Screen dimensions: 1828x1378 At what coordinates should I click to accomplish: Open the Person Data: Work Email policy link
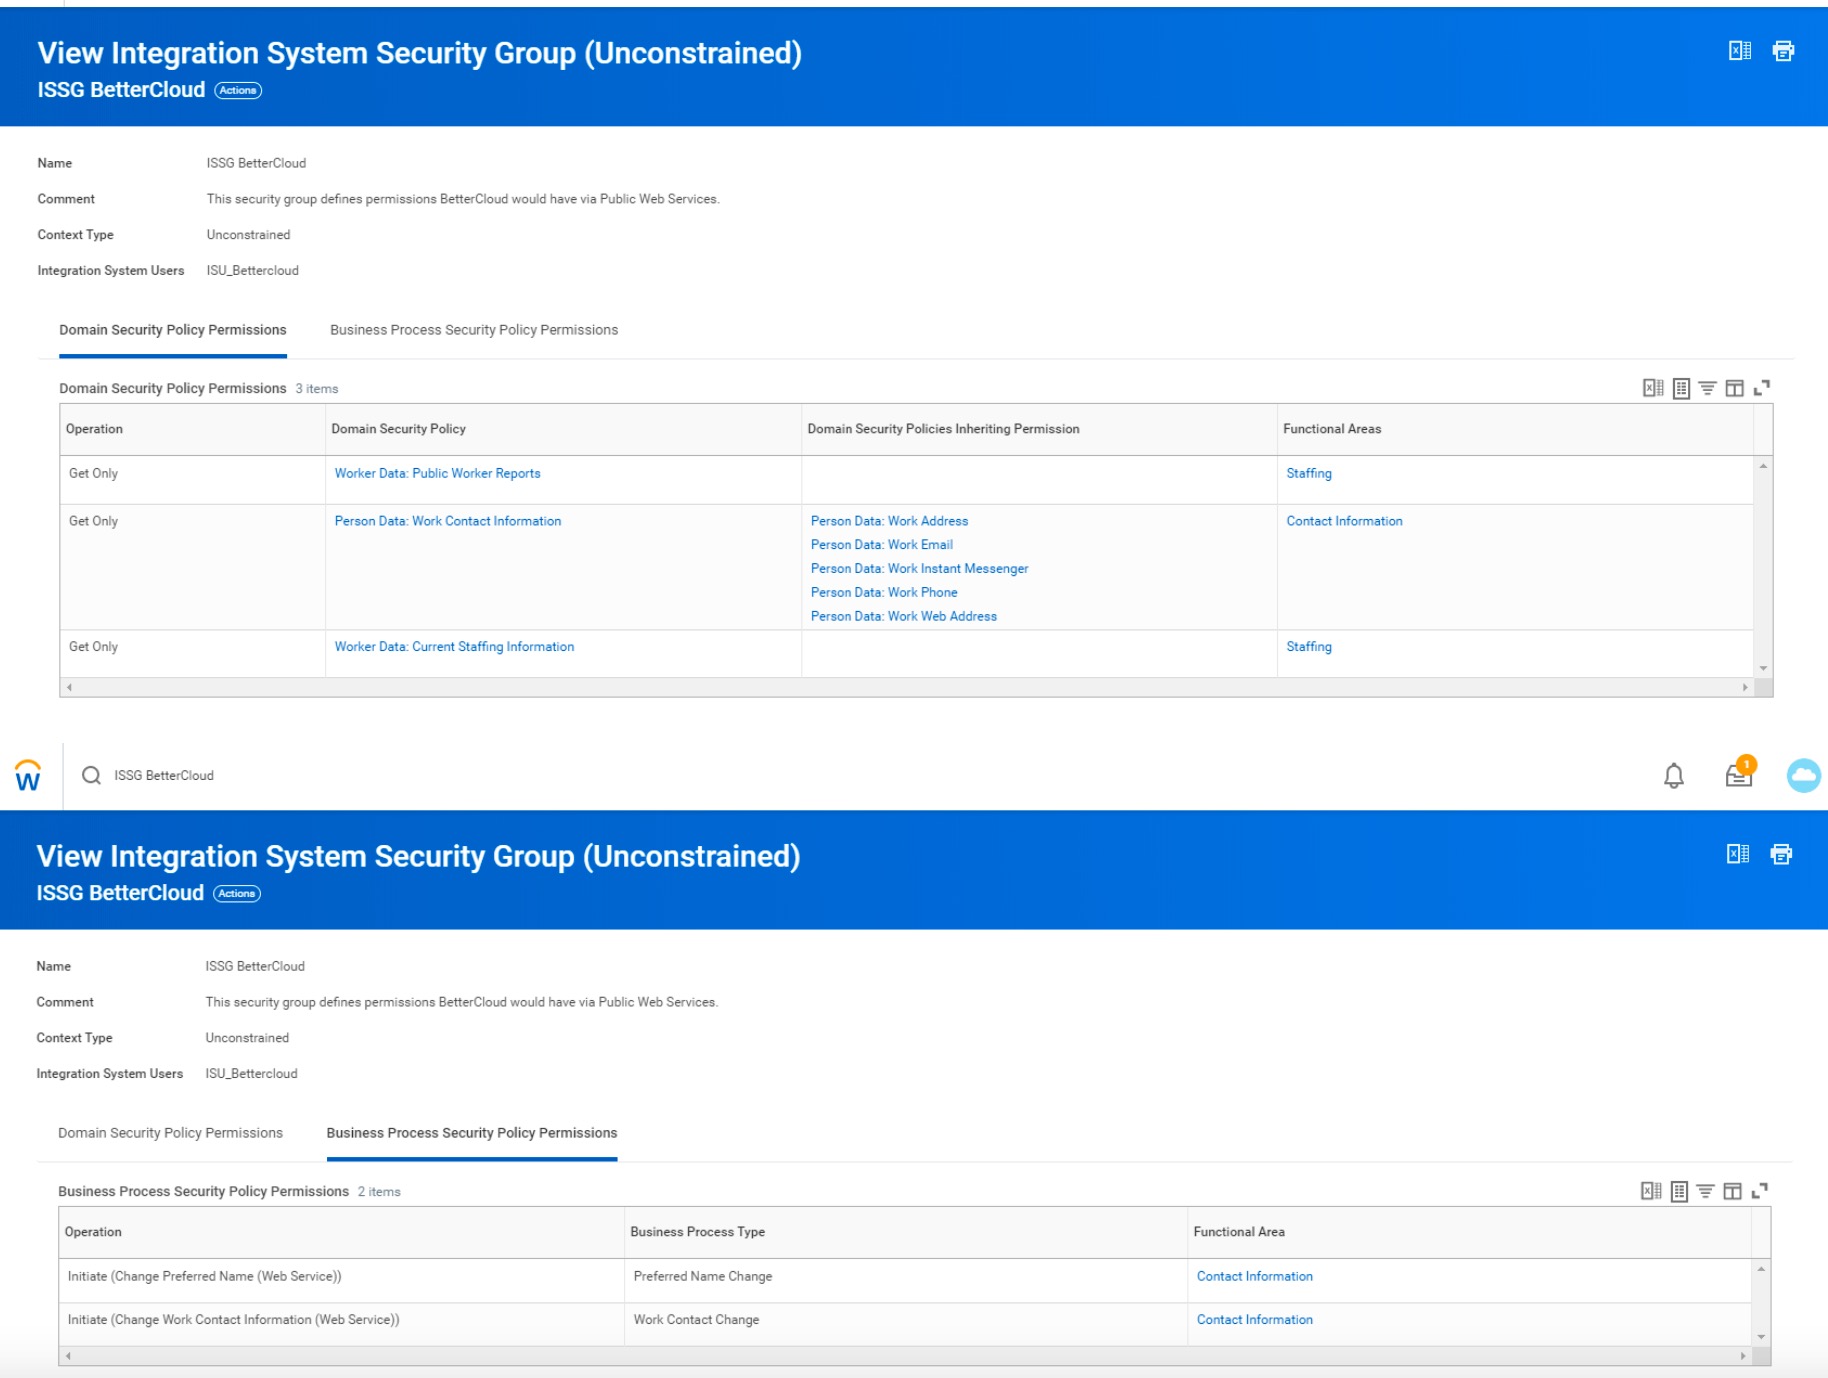pyautogui.click(x=882, y=544)
